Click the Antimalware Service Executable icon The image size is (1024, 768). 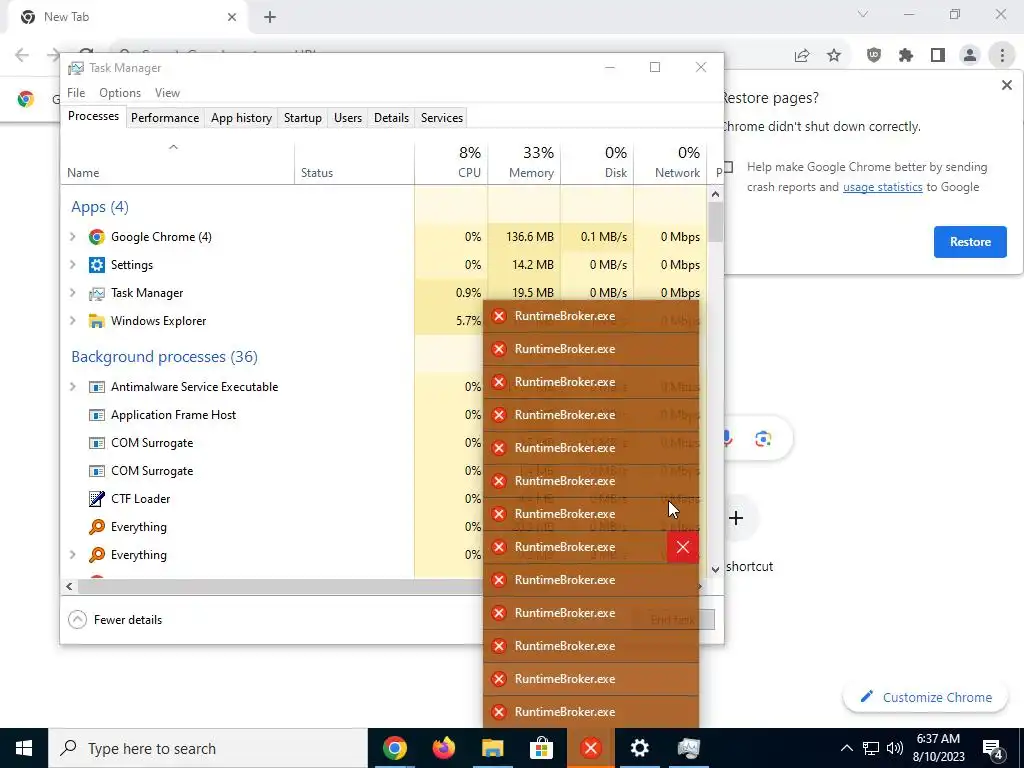97,387
